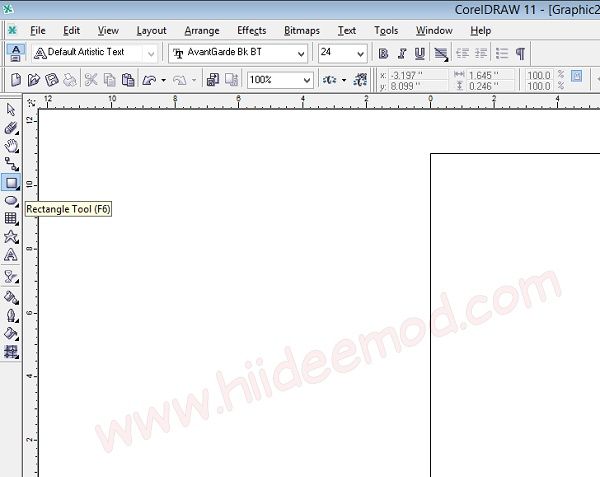Copy selection using the Copy icon
Viewport: 600px width, 477px height.
pos(109,80)
